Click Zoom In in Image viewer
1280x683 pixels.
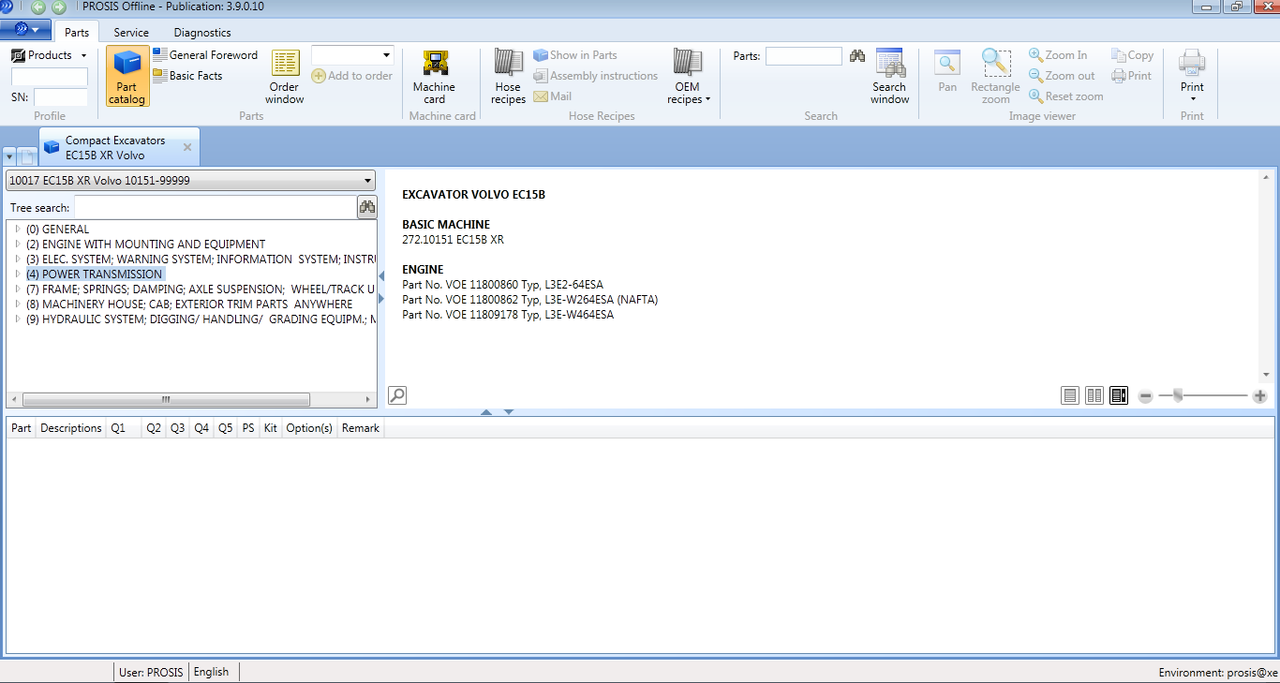point(1058,55)
